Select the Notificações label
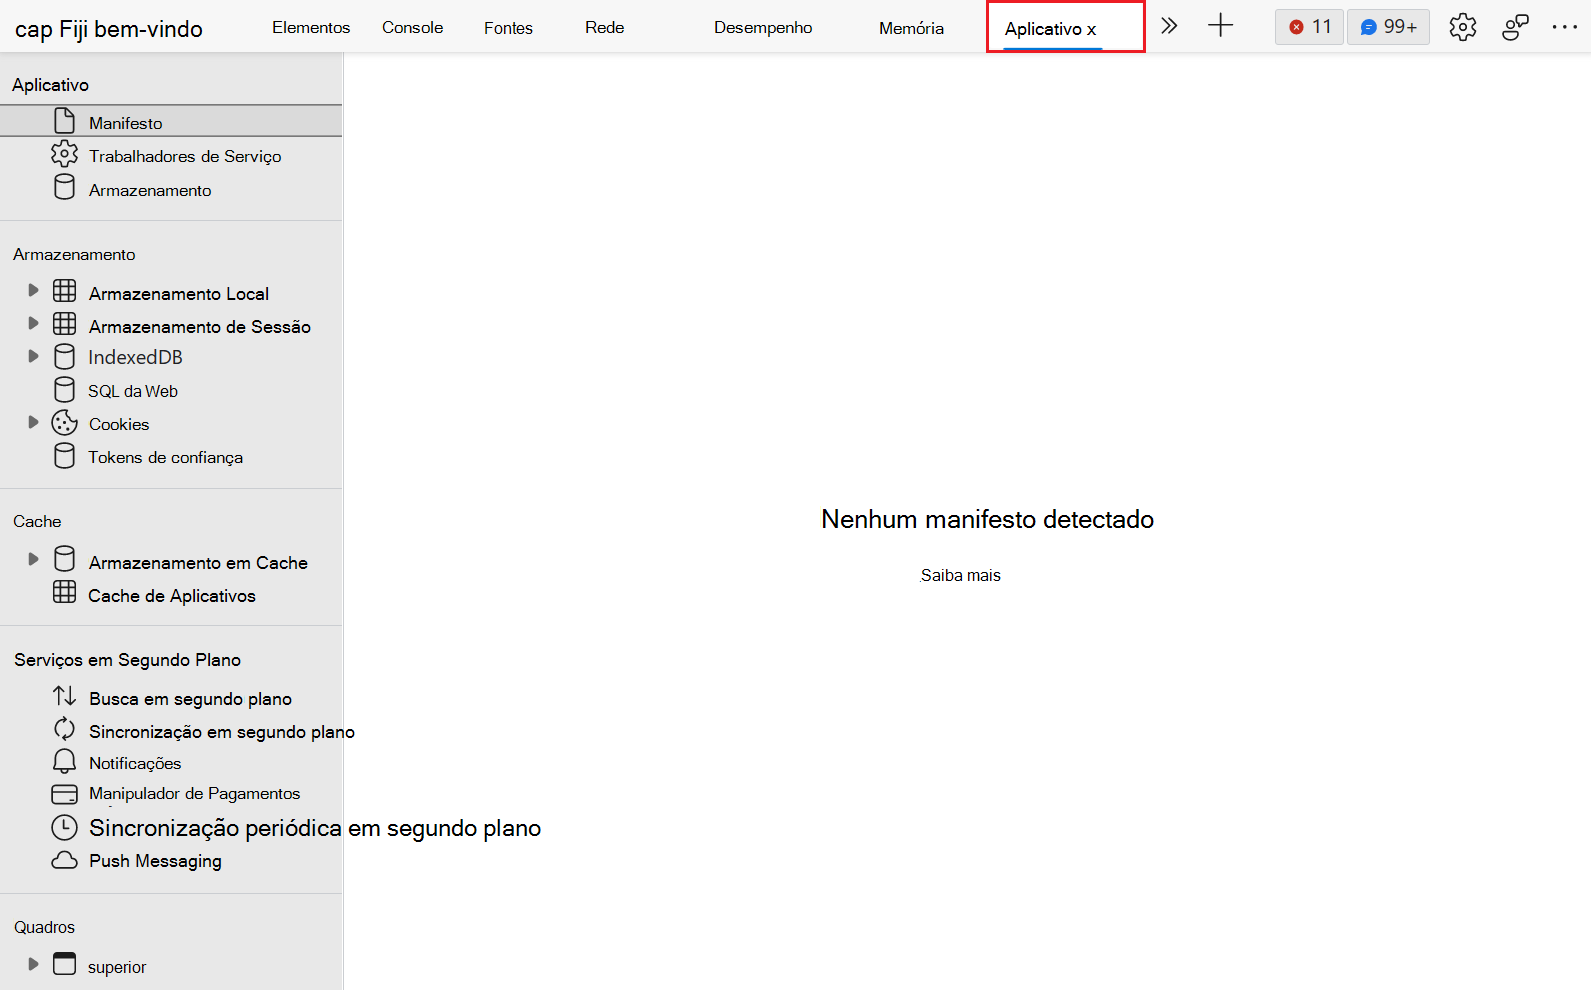The width and height of the screenshot is (1591, 990). coord(135,763)
